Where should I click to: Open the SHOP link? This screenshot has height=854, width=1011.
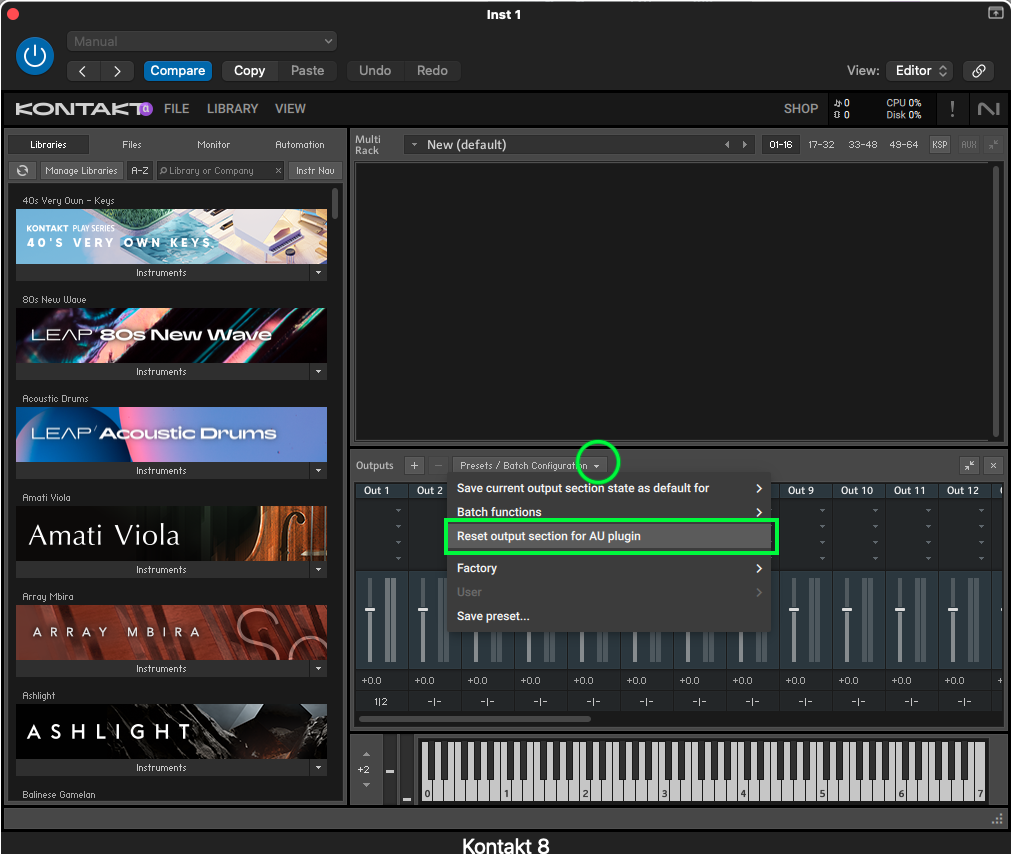tap(801, 109)
